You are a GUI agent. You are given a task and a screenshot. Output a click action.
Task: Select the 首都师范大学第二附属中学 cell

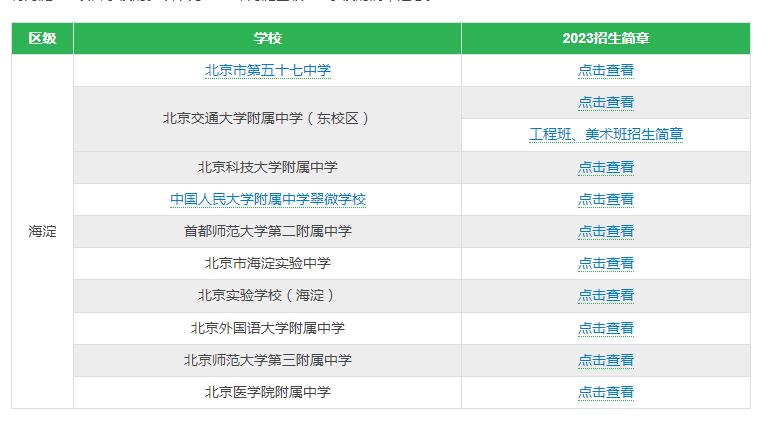point(267,231)
